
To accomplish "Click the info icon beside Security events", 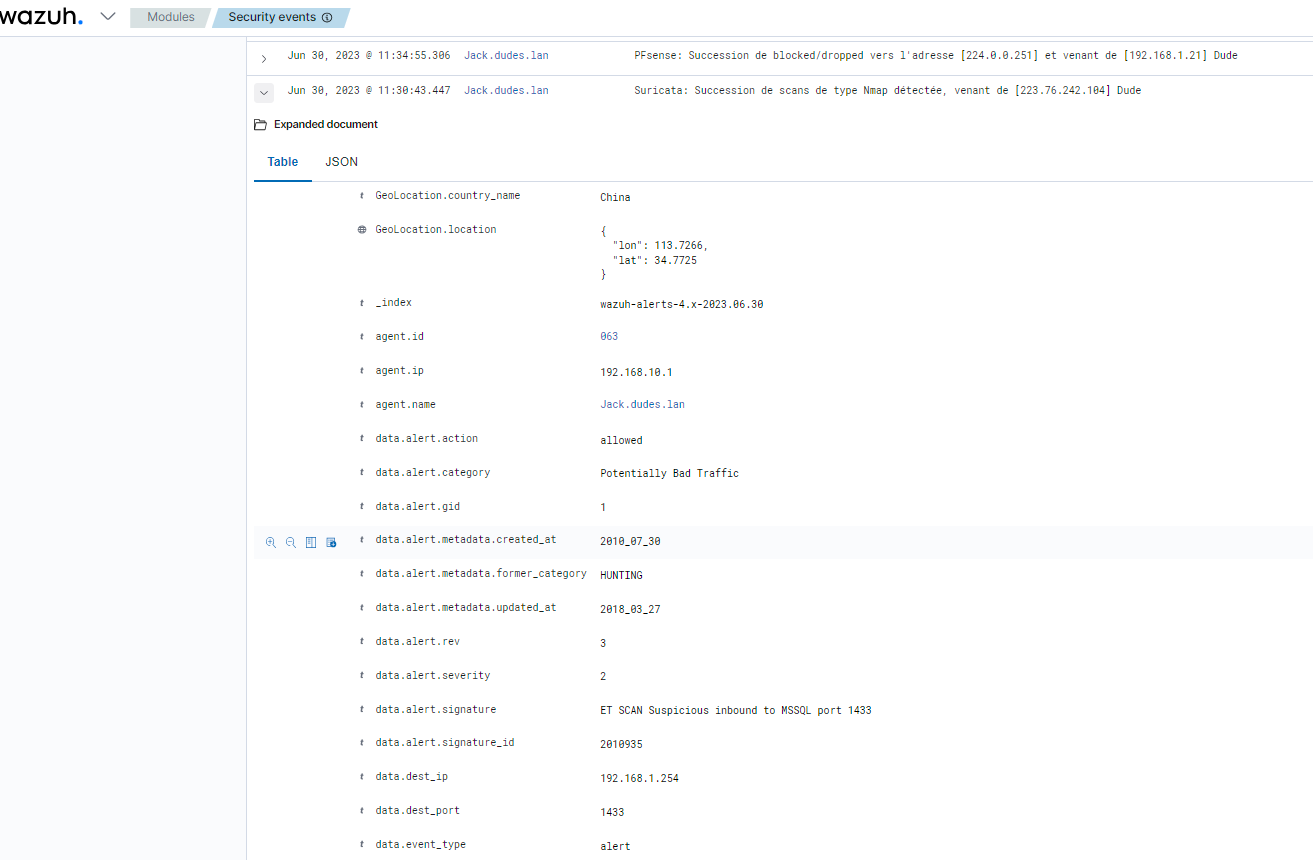I will (327, 18).
